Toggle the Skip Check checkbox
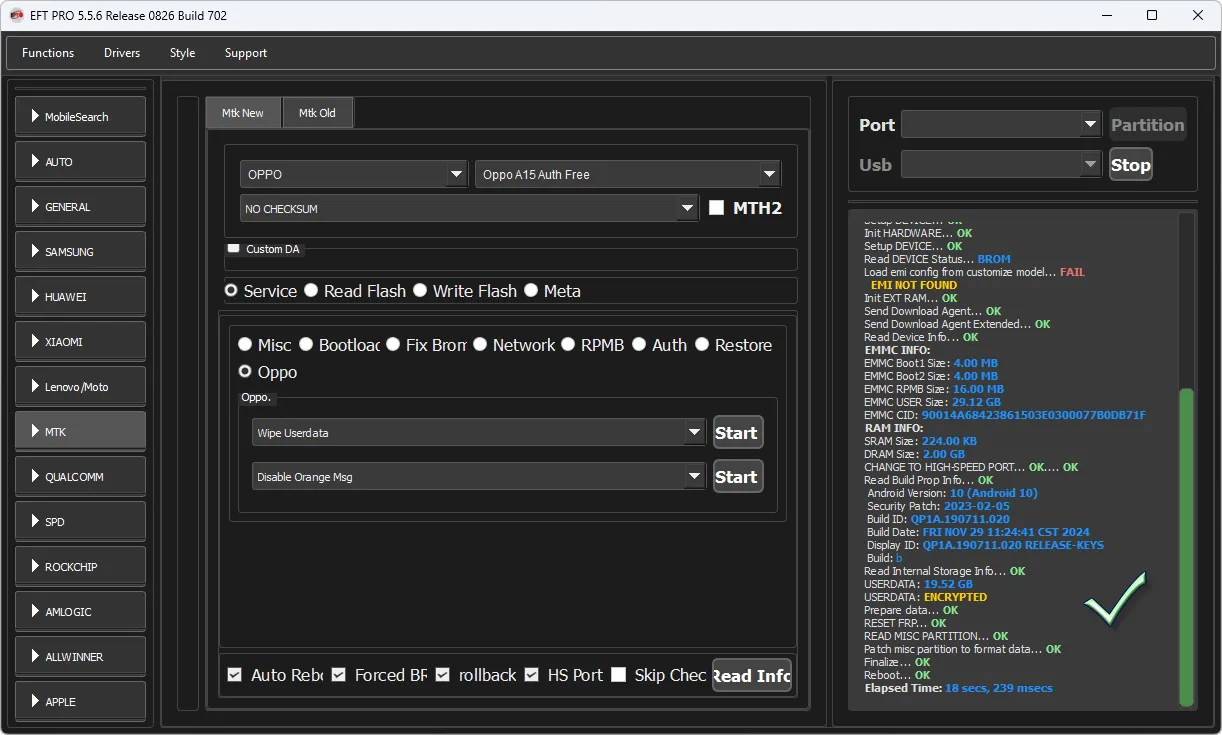Image resolution: width=1222 pixels, height=735 pixels. tap(619, 675)
